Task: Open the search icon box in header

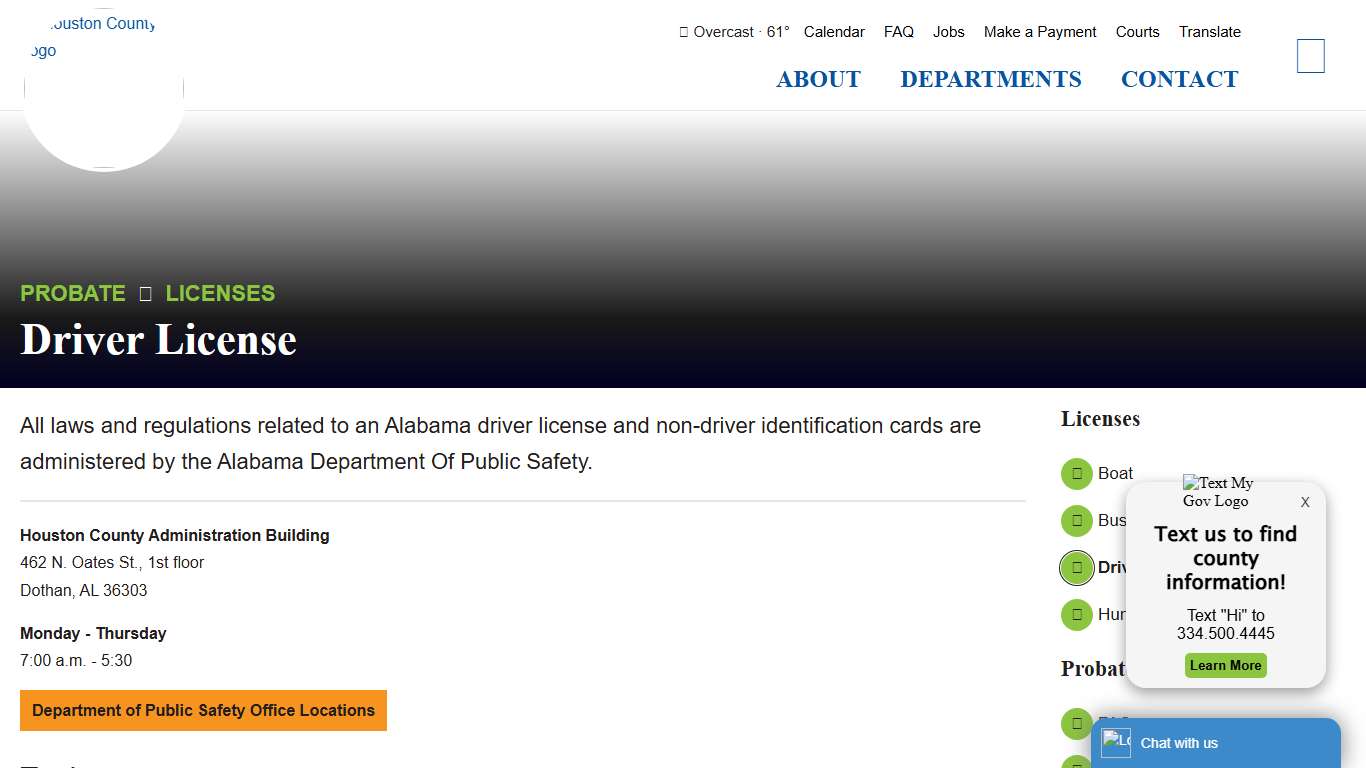Action: point(1310,56)
